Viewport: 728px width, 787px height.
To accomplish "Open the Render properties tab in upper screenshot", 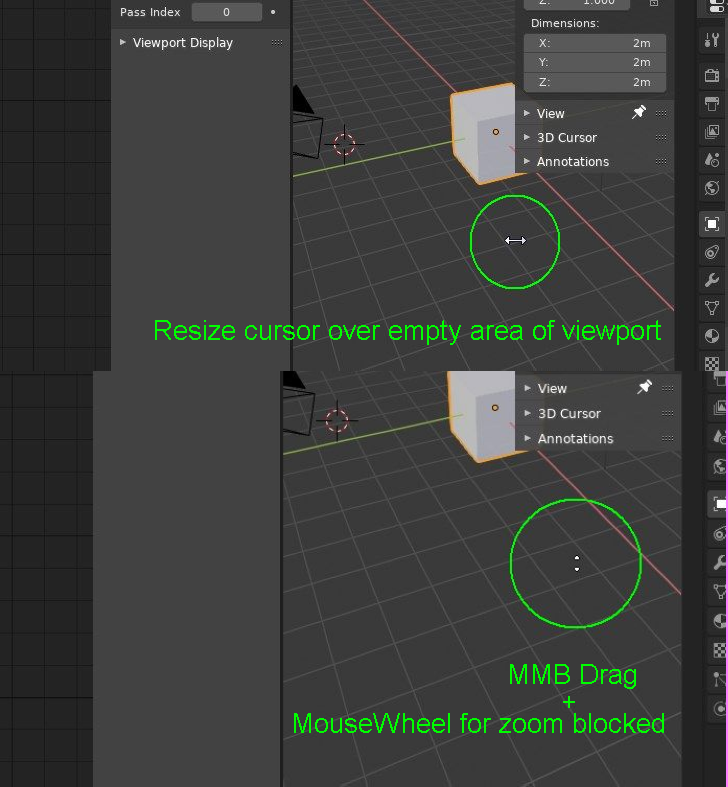I will point(711,76).
